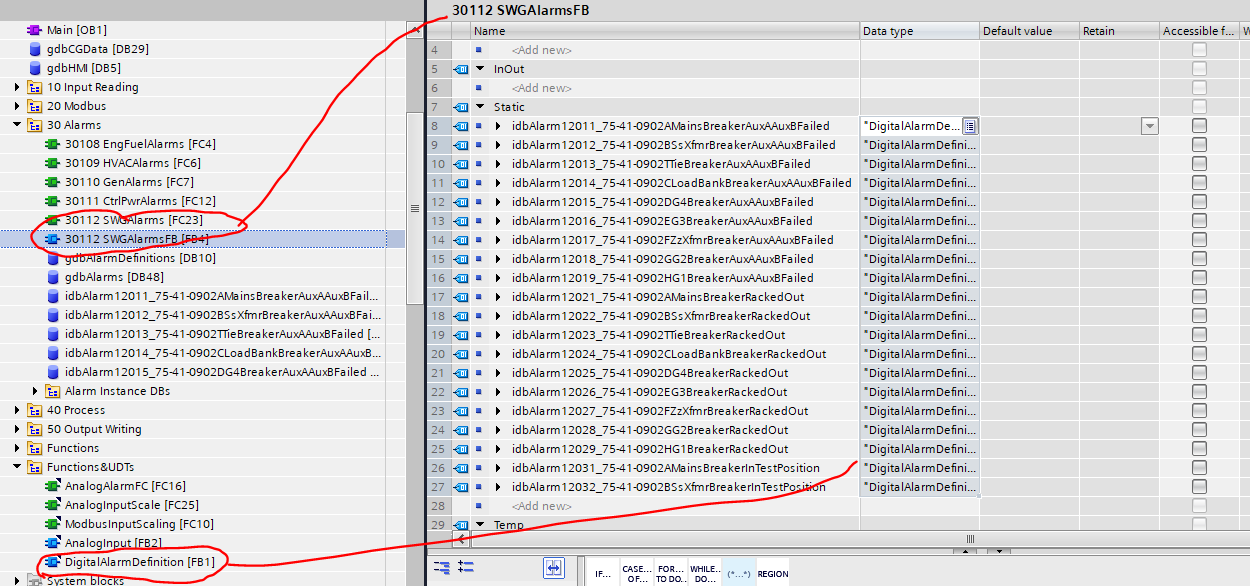Click the idbAlarm12013 instance DB icon in the tree
Screen dimensions: 1250x586
53,334
